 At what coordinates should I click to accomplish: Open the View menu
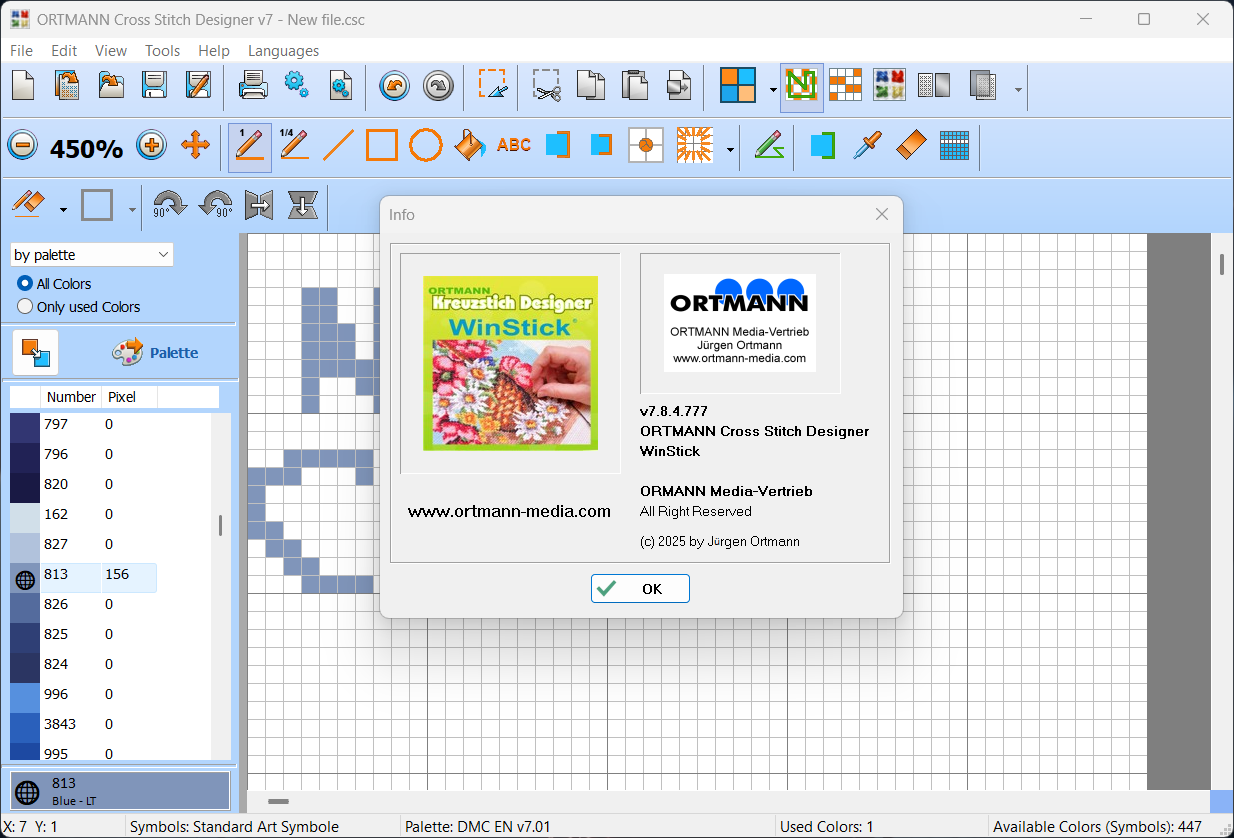coord(111,50)
